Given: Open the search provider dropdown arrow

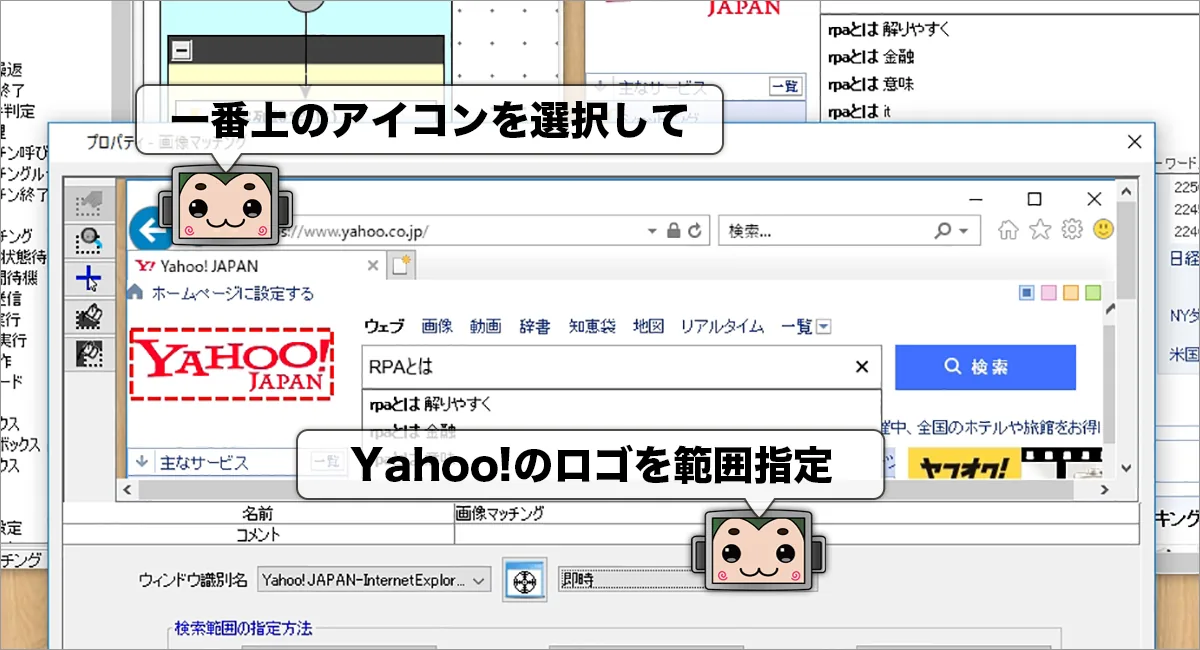Looking at the screenshot, I should pos(963,230).
